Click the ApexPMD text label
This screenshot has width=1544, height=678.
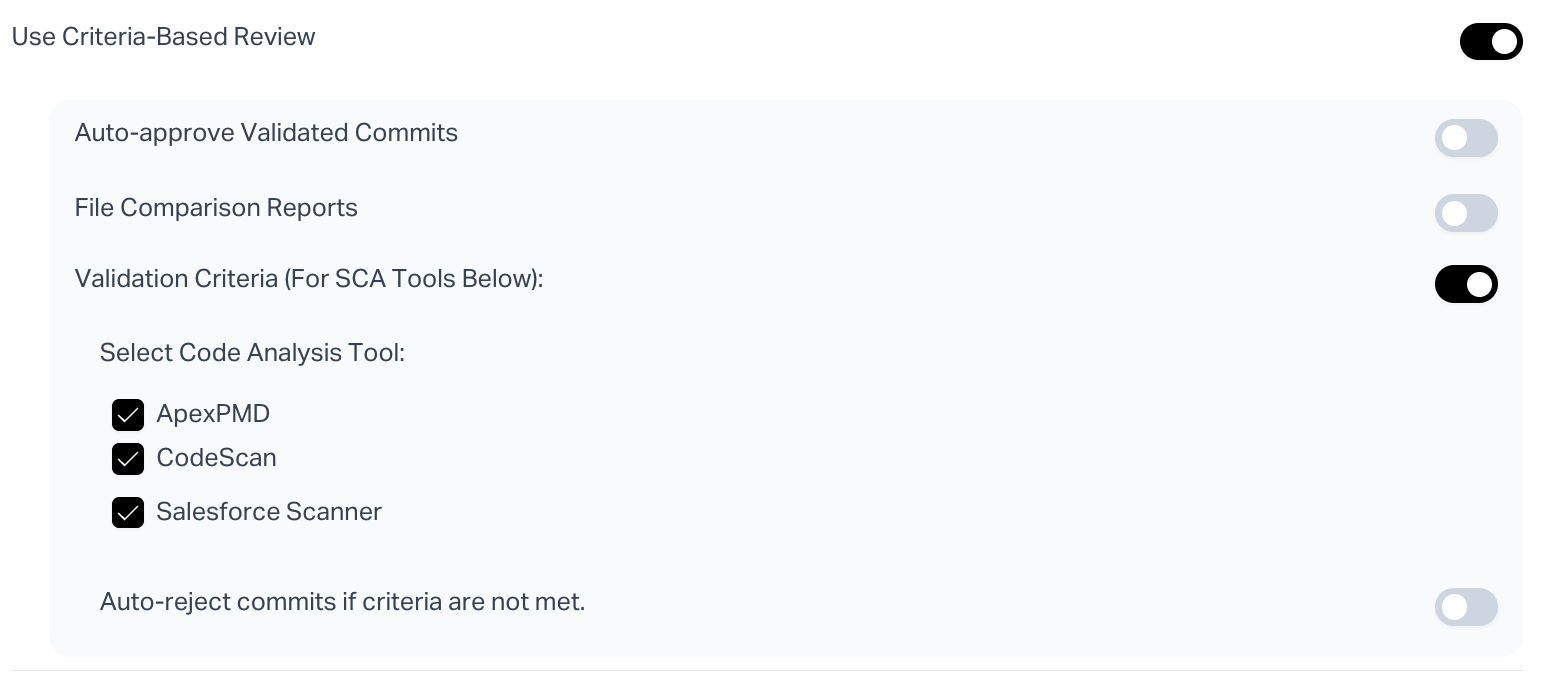(x=213, y=414)
